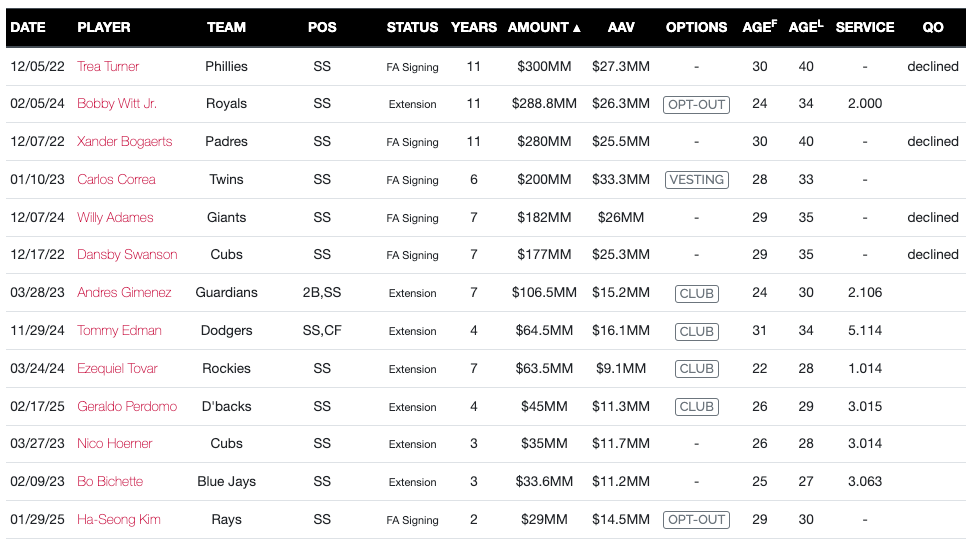Select the $280MM amount cell
Image resolution: width=973 pixels, height=541 pixels.
click(x=544, y=141)
